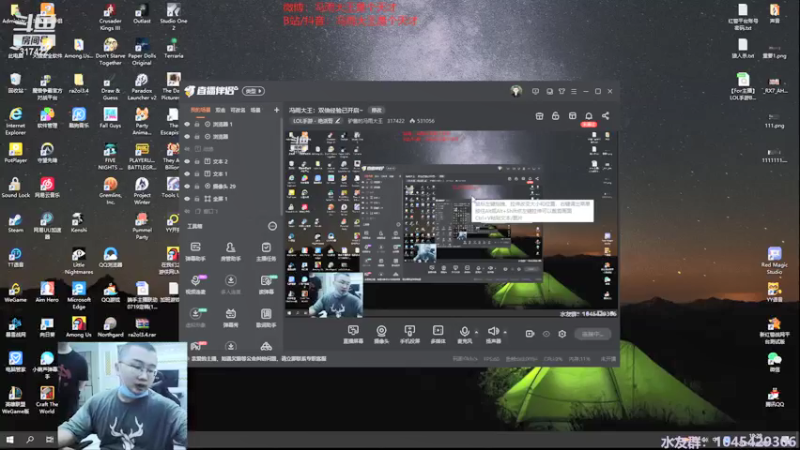Viewport: 800px width, 450px height.
Task: Open Task View on the taskbar
Action: pyautogui.click(x=49, y=439)
